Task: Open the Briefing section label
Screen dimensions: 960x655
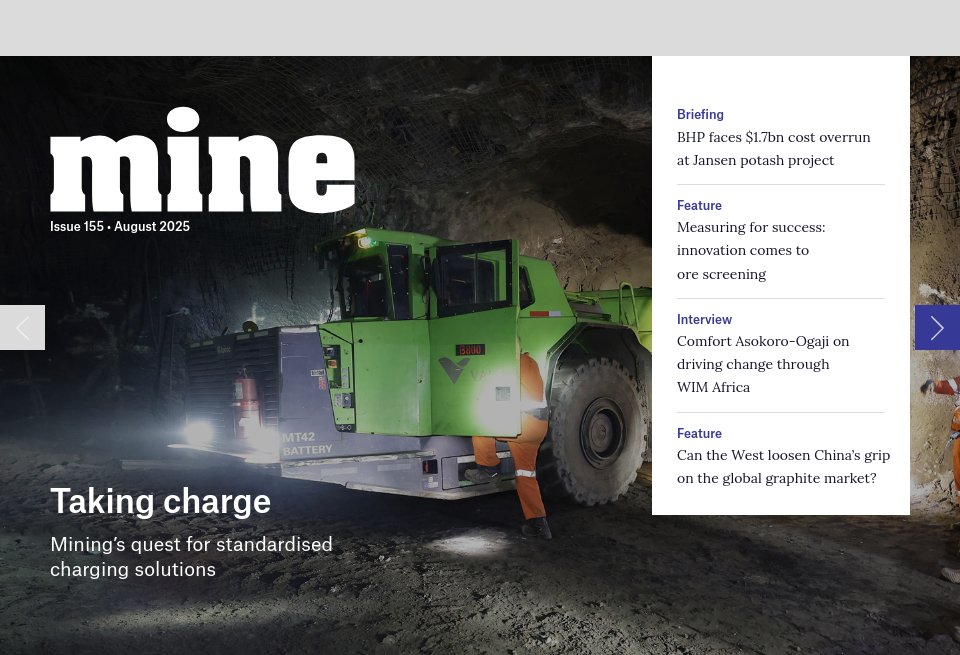Action: pyautogui.click(x=700, y=114)
